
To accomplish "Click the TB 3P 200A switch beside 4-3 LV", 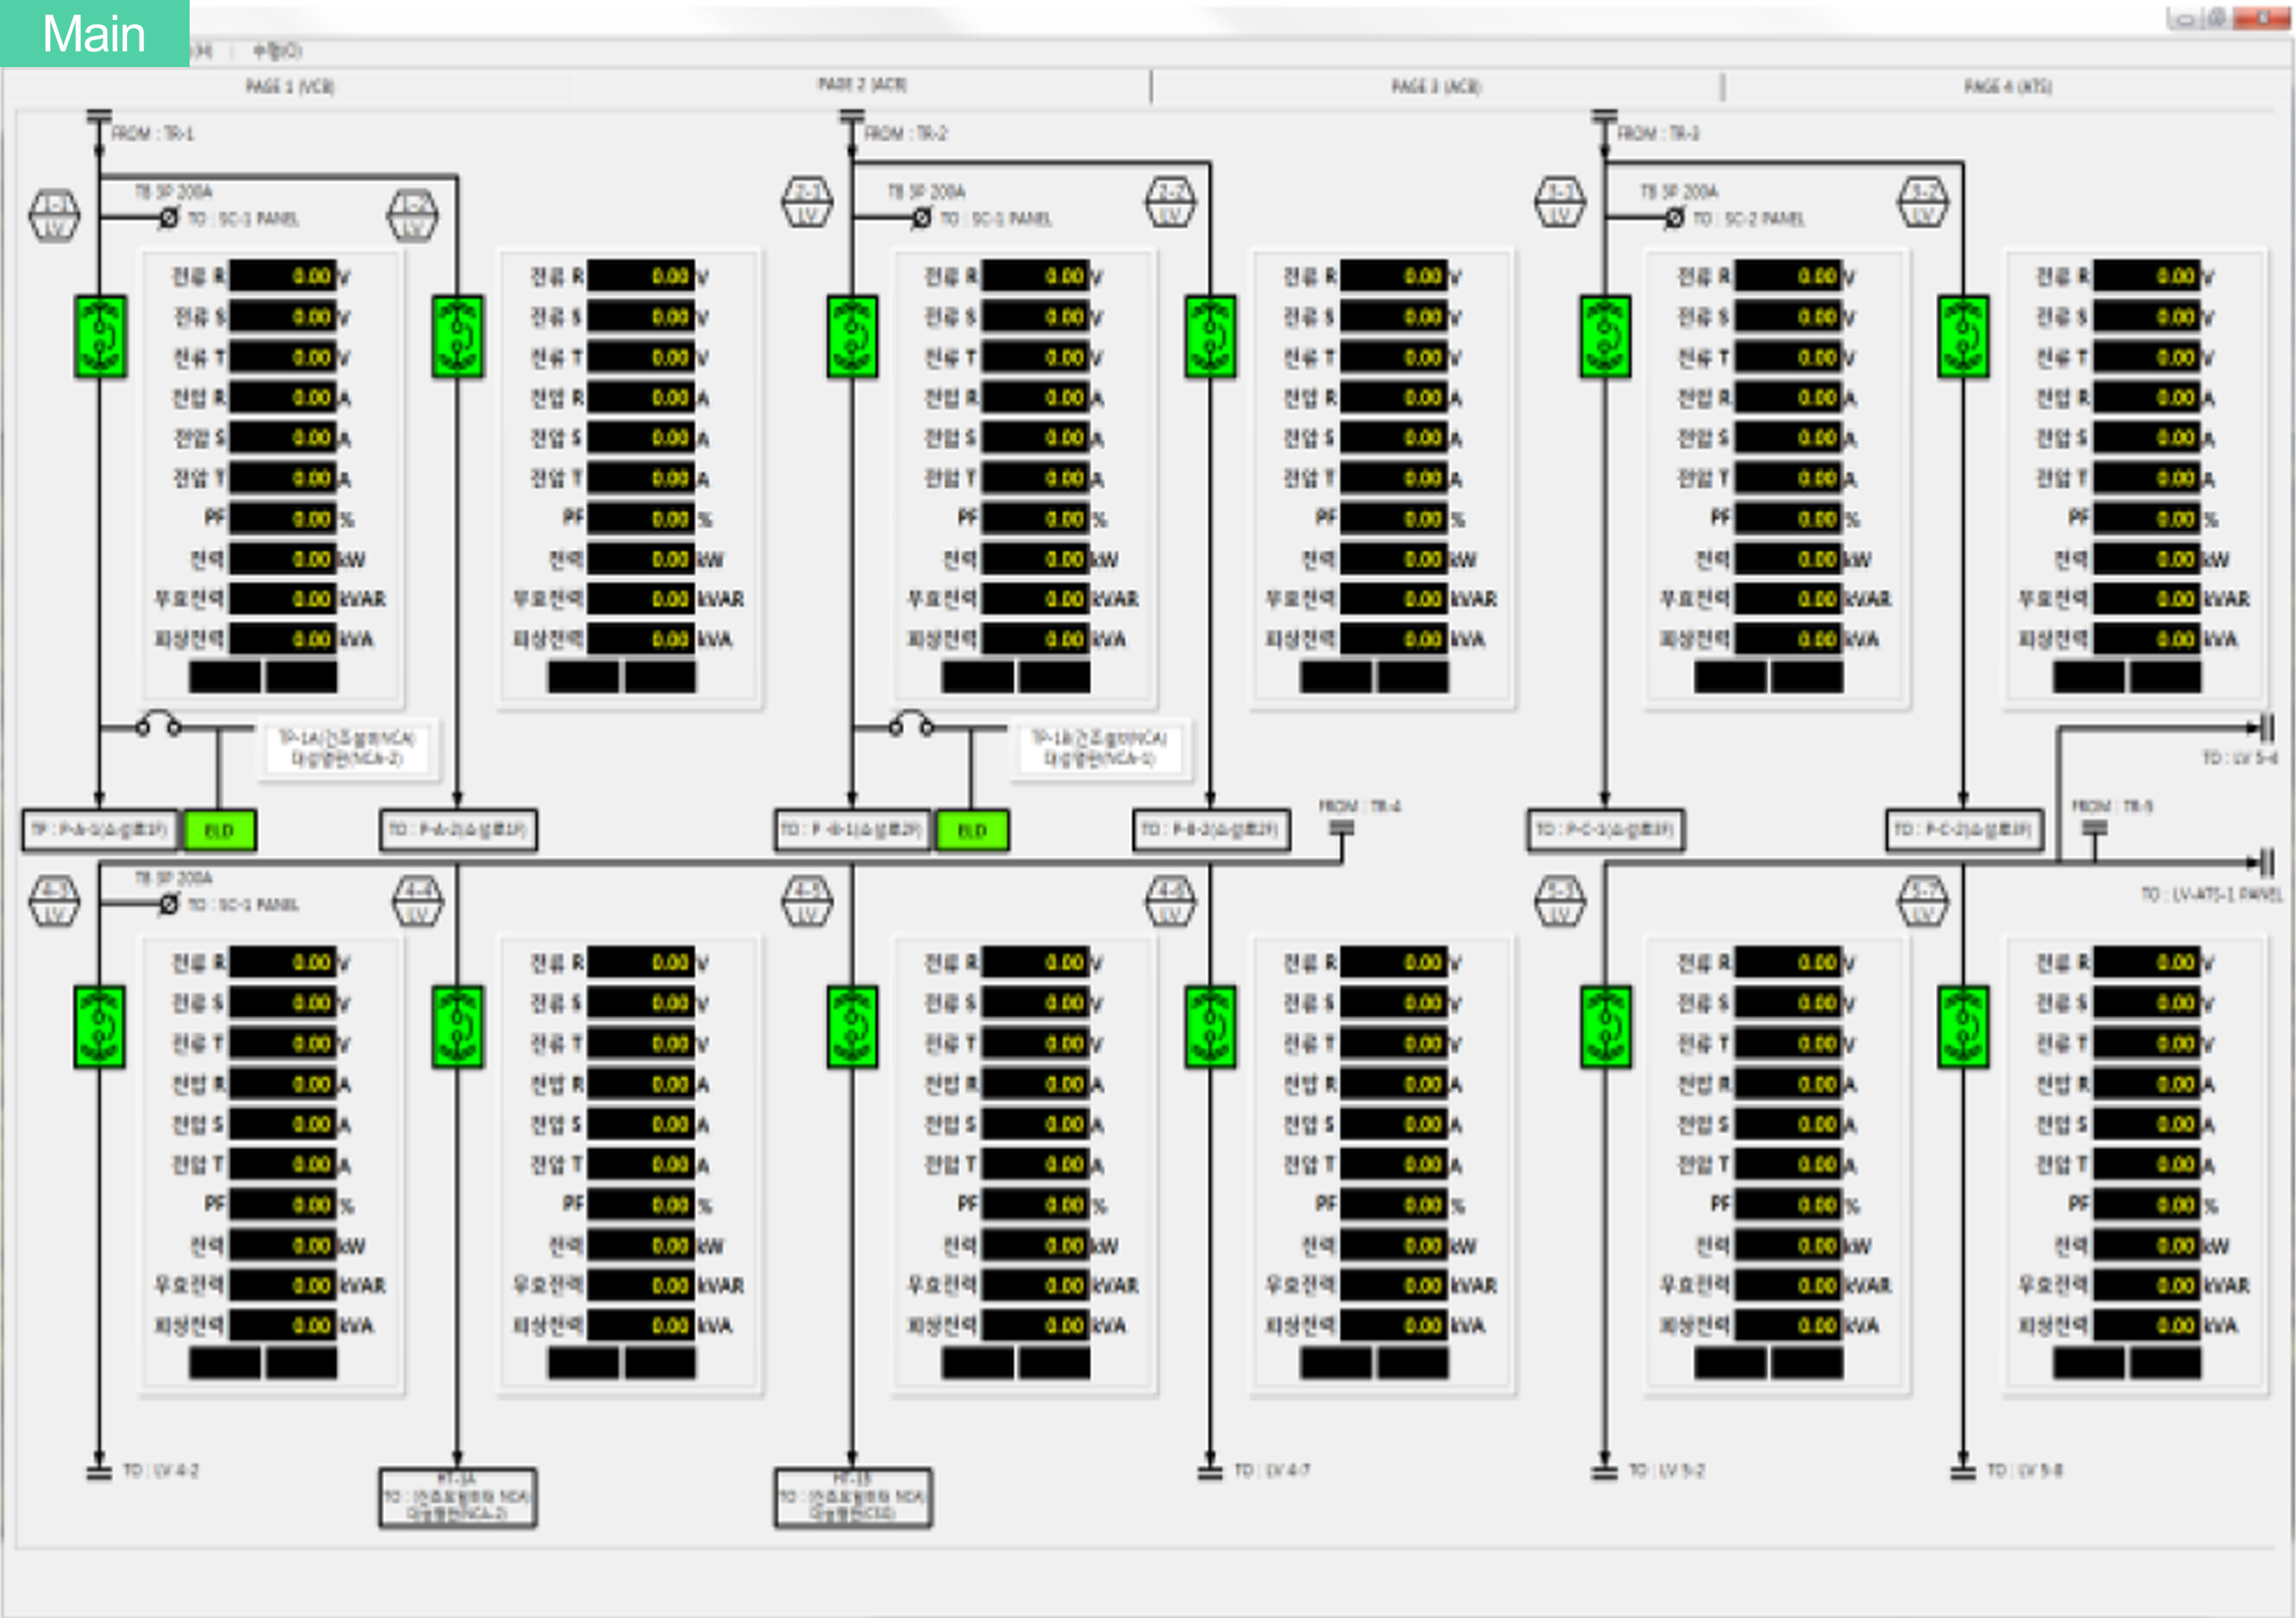I will pyautogui.click(x=168, y=904).
